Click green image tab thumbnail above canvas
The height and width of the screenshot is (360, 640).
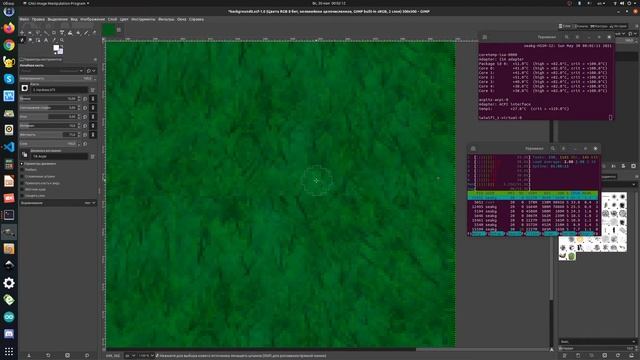coord(109,30)
